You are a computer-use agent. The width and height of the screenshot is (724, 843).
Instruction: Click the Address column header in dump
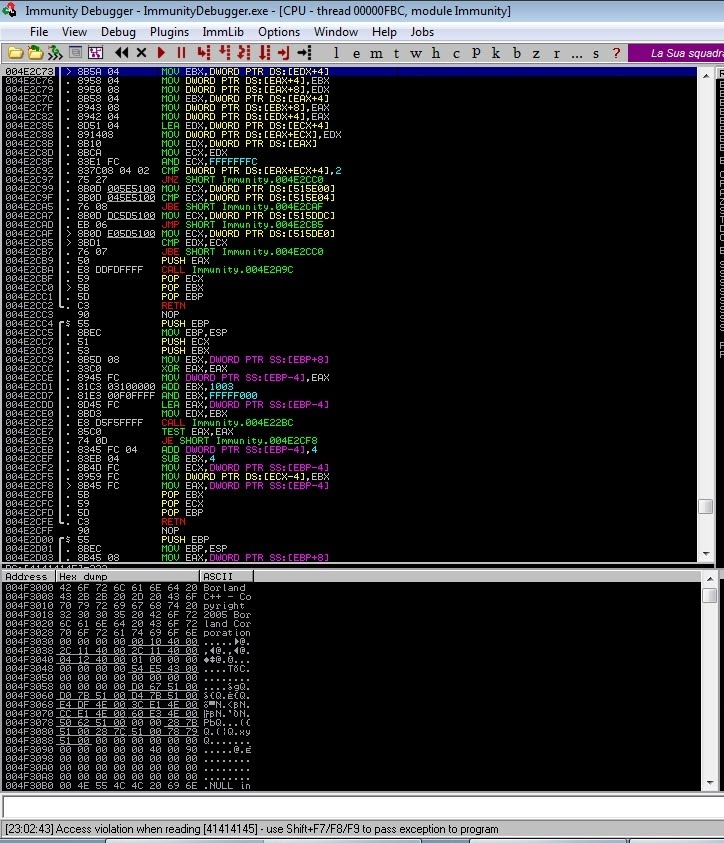[x=28, y=576]
